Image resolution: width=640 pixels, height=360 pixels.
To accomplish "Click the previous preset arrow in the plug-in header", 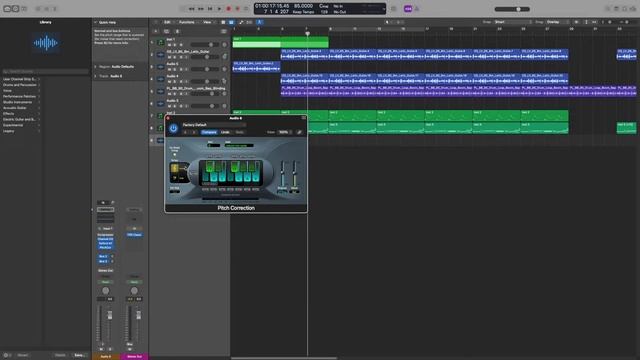I will pyautogui.click(x=186, y=132).
